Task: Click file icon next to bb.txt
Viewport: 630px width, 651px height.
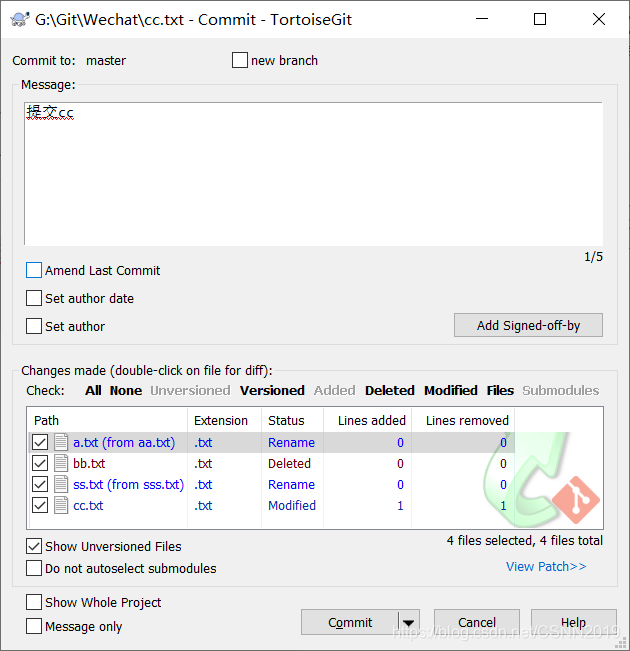Action: point(61,463)
